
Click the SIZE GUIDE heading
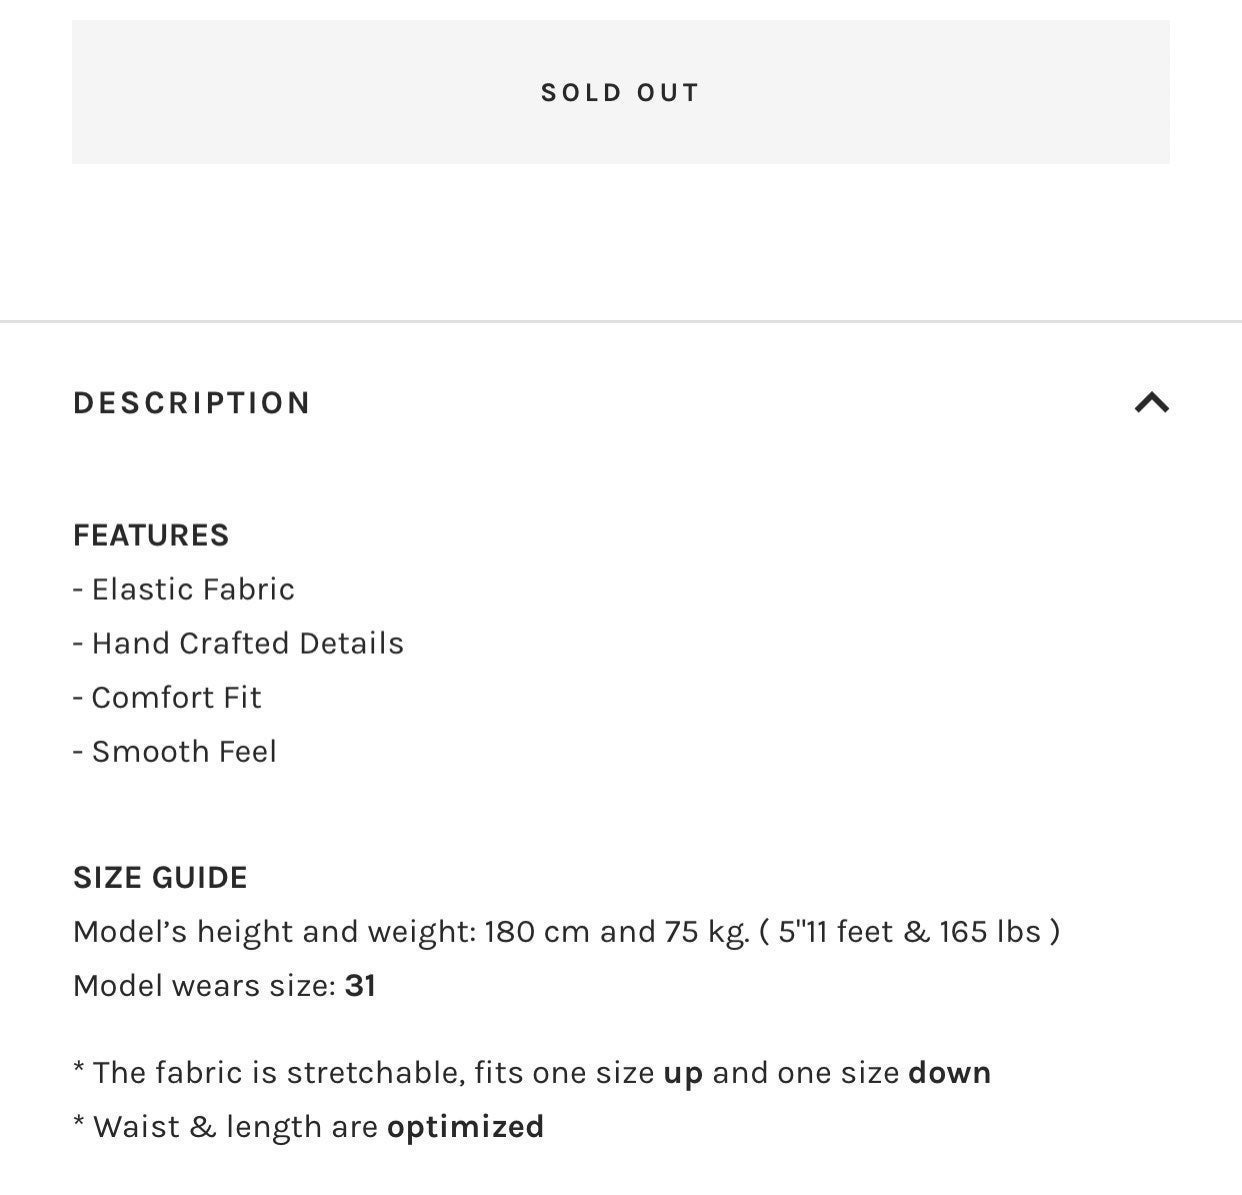[160, 877]
